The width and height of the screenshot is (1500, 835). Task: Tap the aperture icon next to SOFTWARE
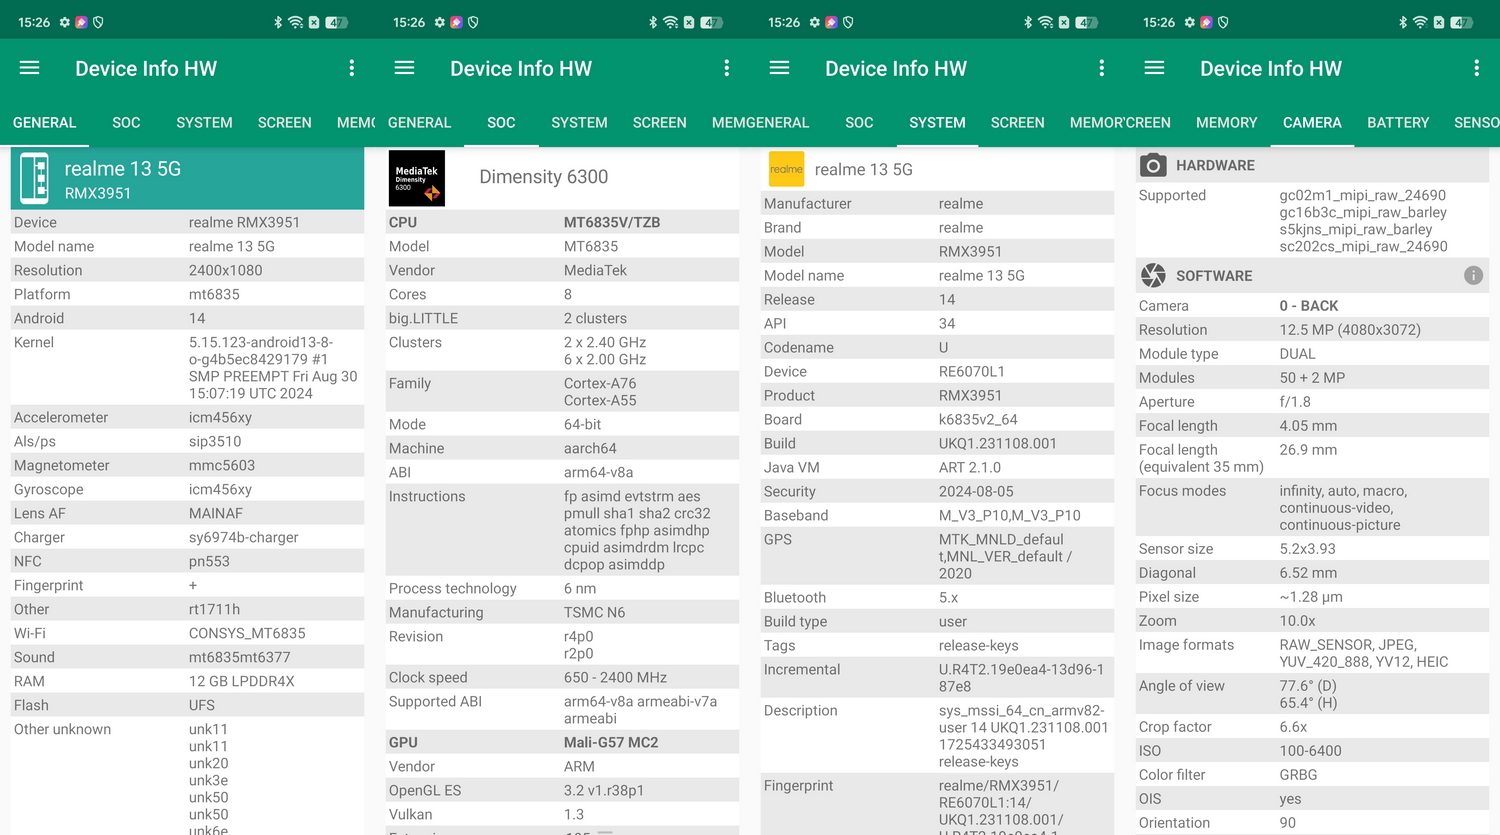1153,275
